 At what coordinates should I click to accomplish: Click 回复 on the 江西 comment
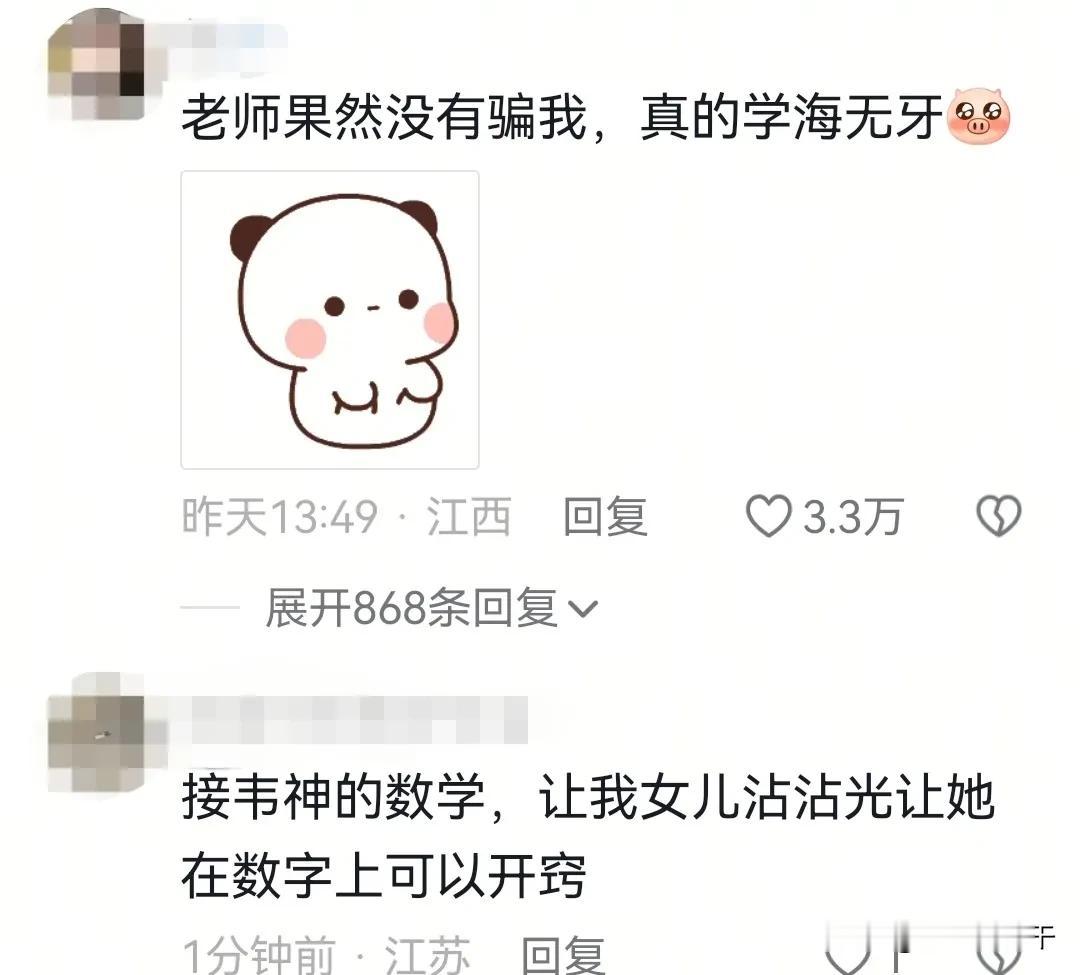[605, 516]
